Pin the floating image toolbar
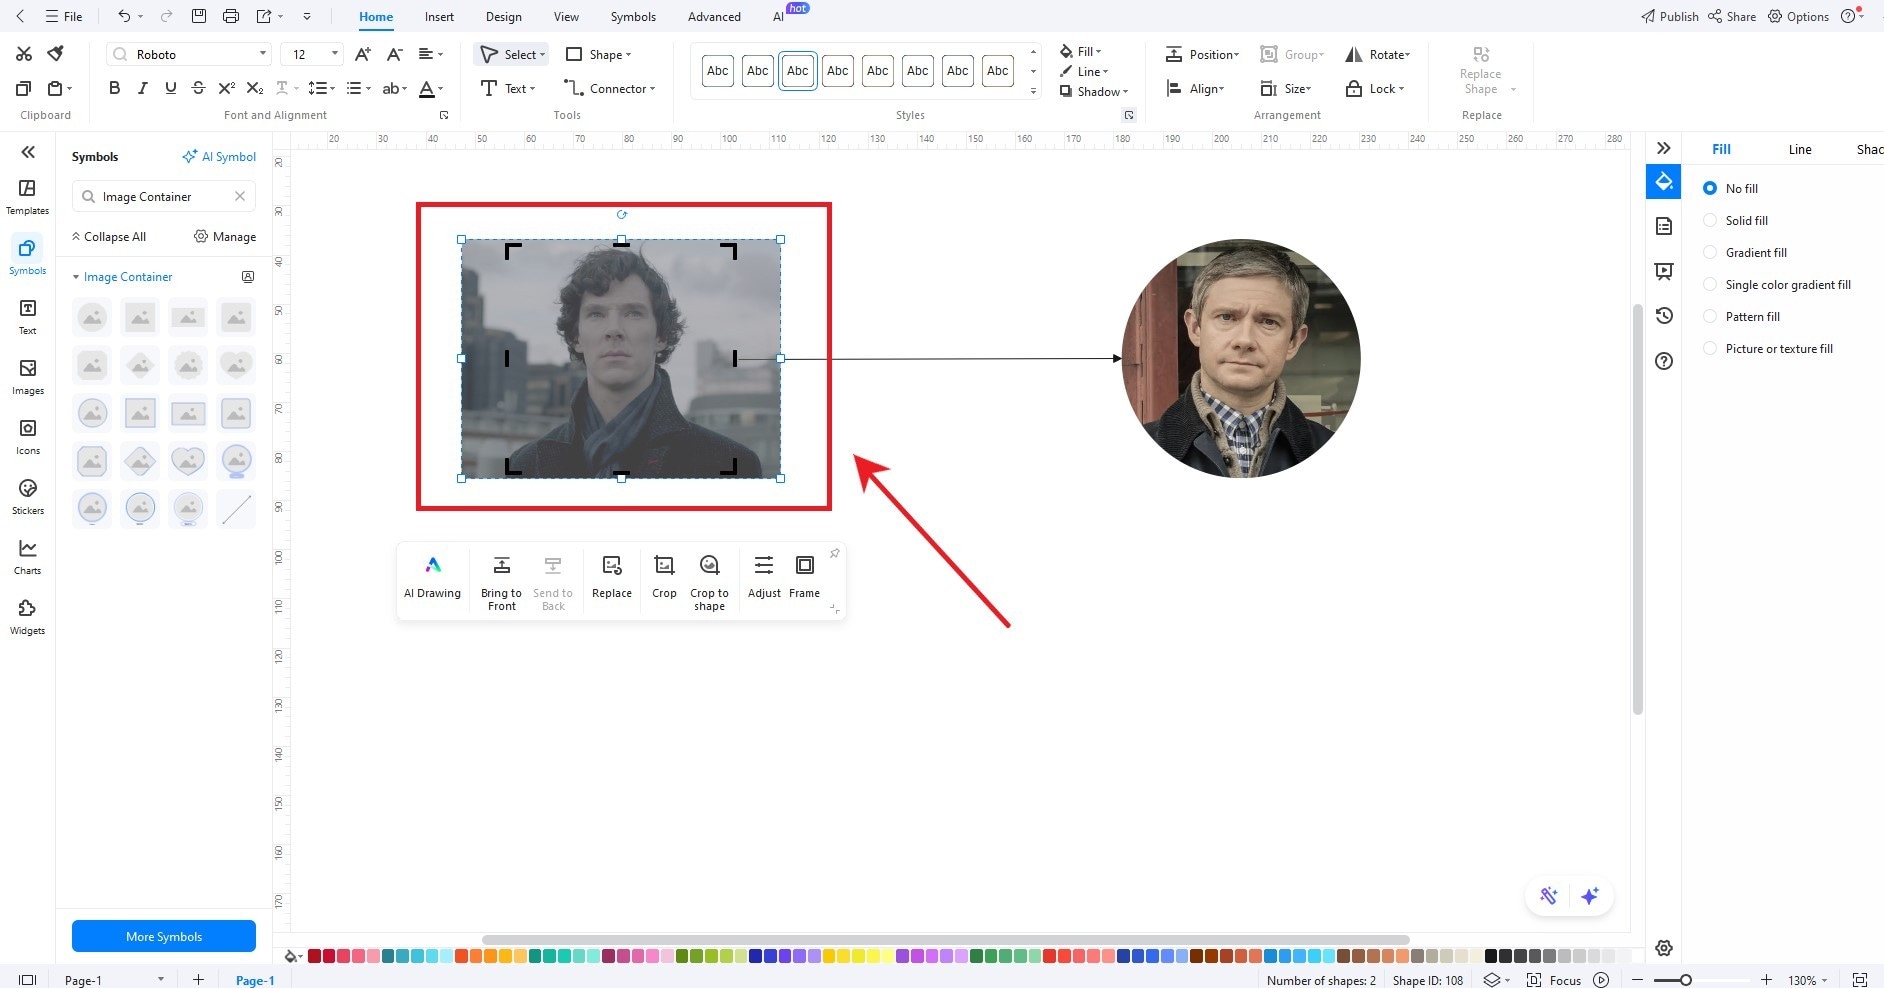This screenshot has height=988, width=1884. tap(834, 553)
